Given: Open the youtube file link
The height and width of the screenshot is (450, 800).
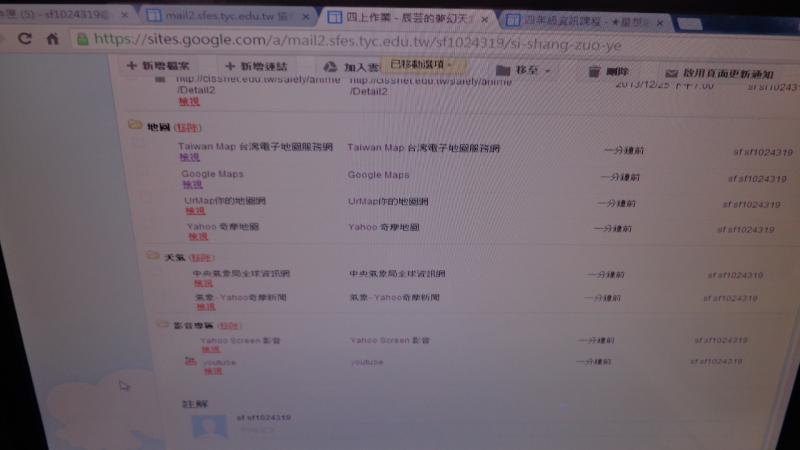Looking at the screenshot, I should pos(219,362).
